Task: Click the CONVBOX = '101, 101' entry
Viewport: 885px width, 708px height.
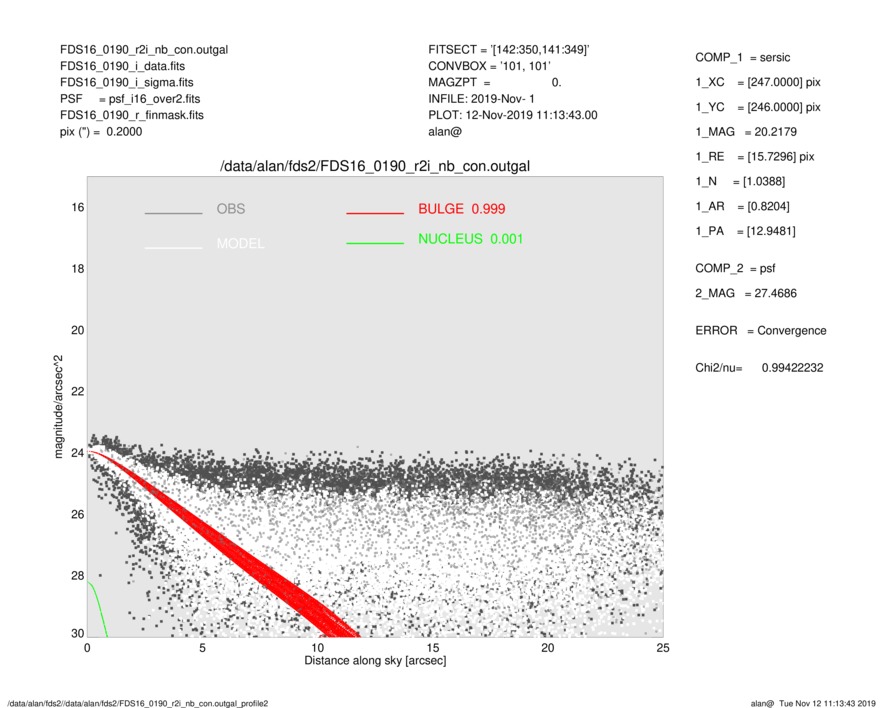Action: pyautogui.click(x=488, y=66)
